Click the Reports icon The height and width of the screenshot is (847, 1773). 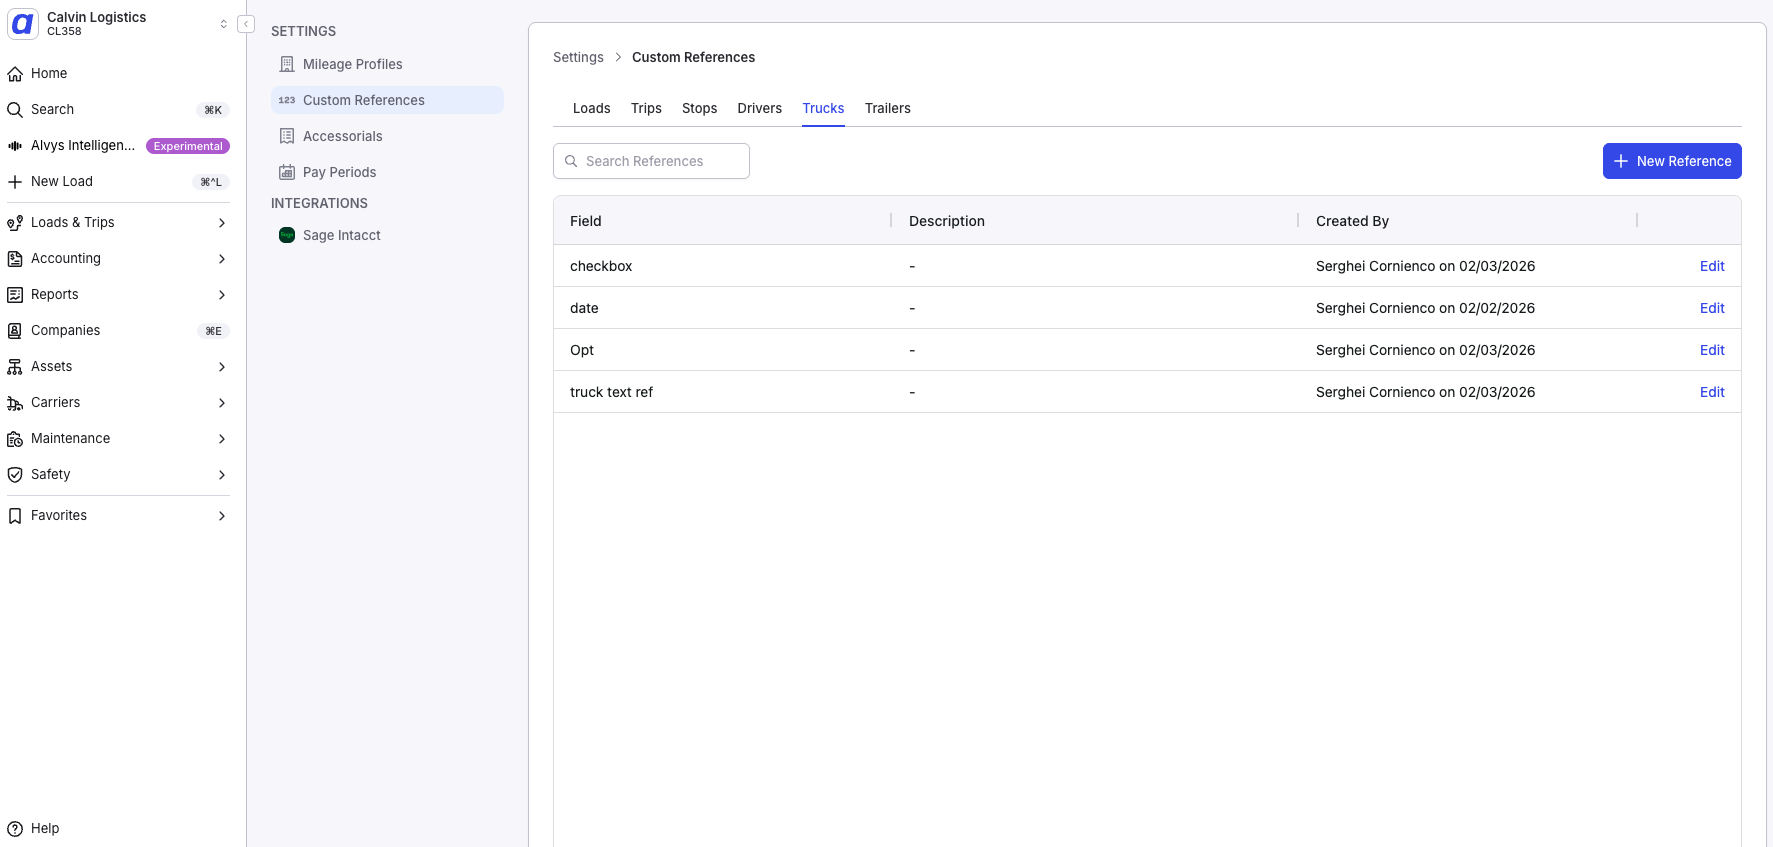coord(15,295)
